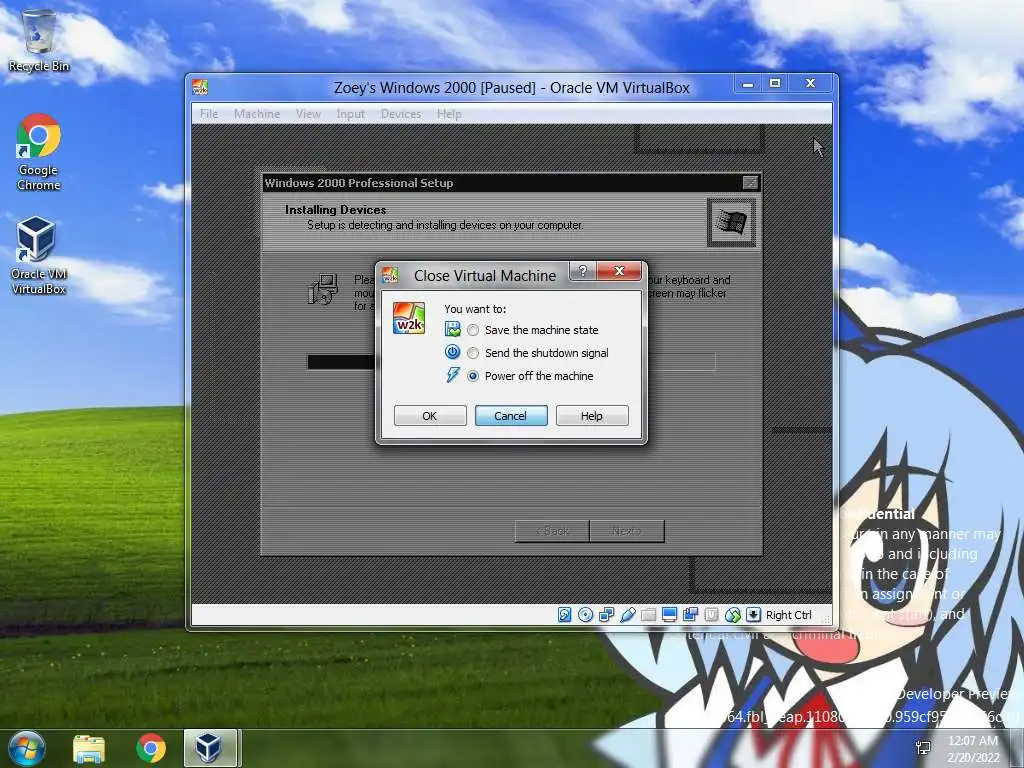The image size is (1024, 768).
Task: Click the w2k logo in Close Virtual Machine dialog
Action: click(x=409, y=318)
